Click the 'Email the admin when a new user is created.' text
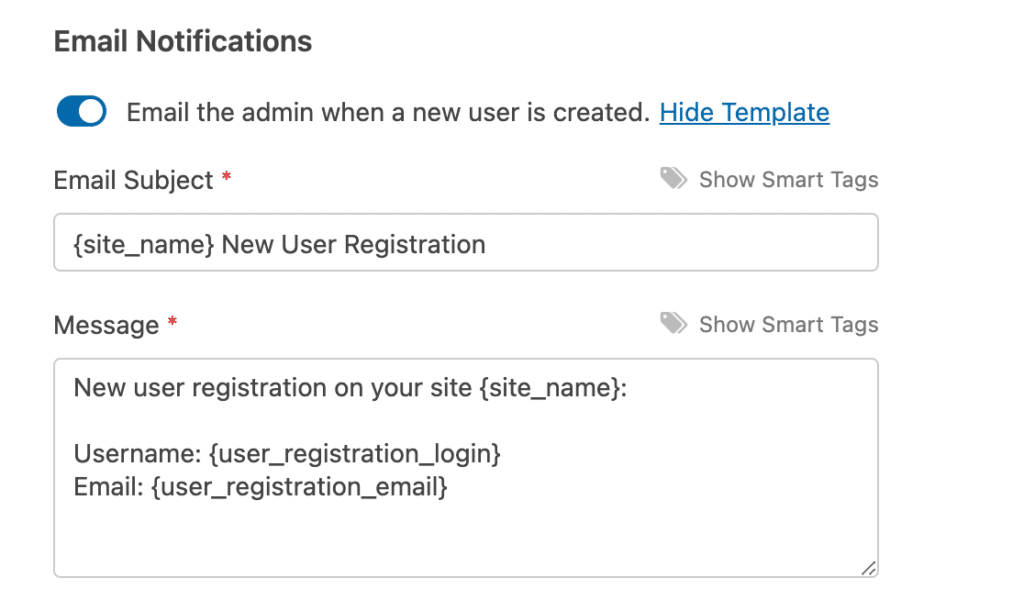This screenshot has height=611, width=1024. click(388, 112)
